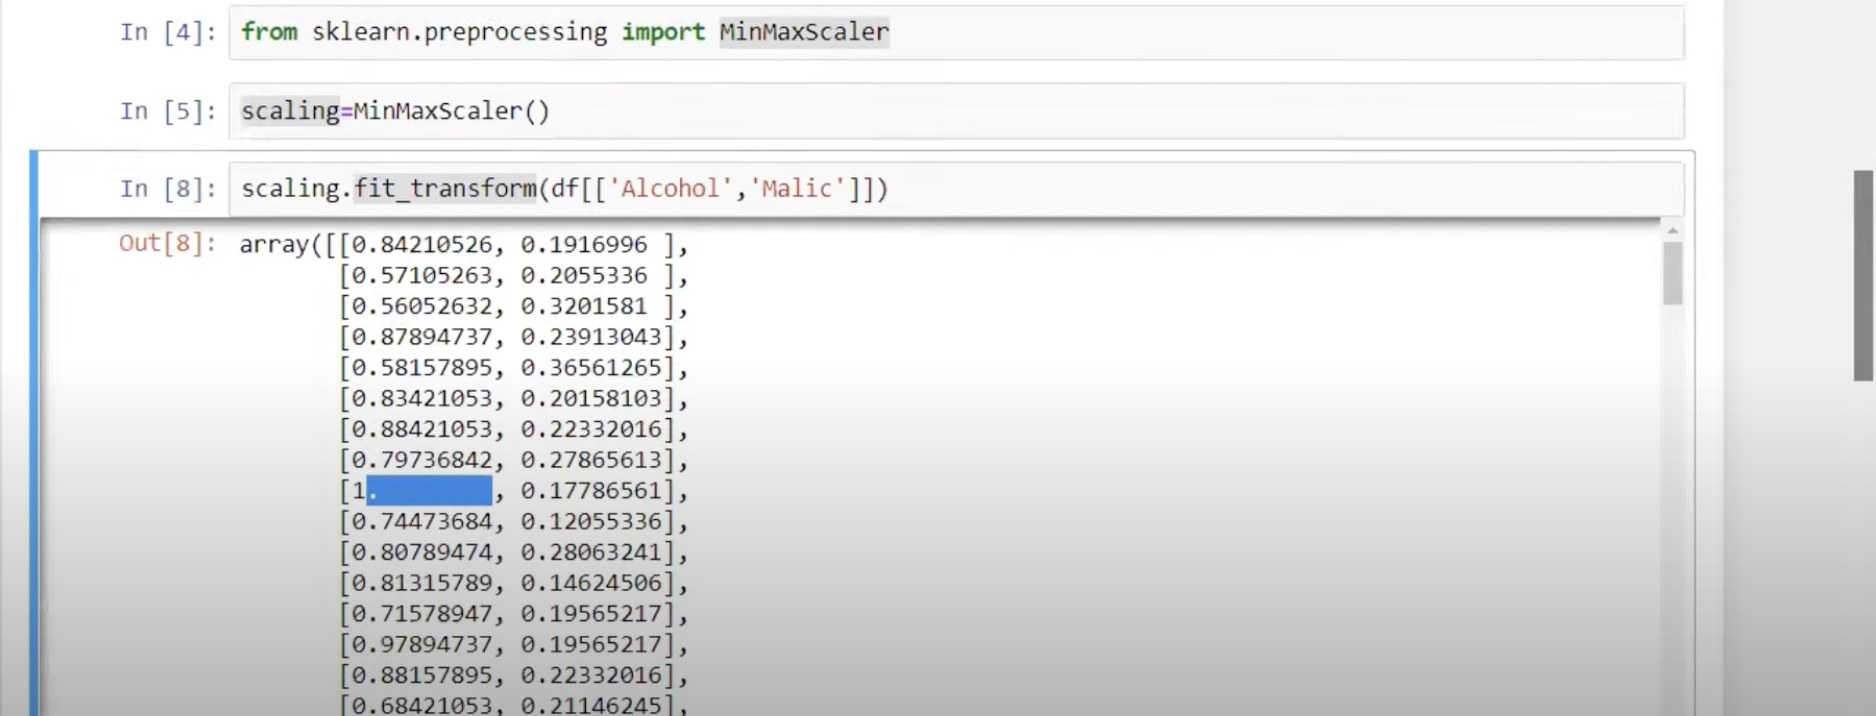Click the value 0.71578947 in the output
Screen dimensions: 1876x716
(x=422, y=614)
